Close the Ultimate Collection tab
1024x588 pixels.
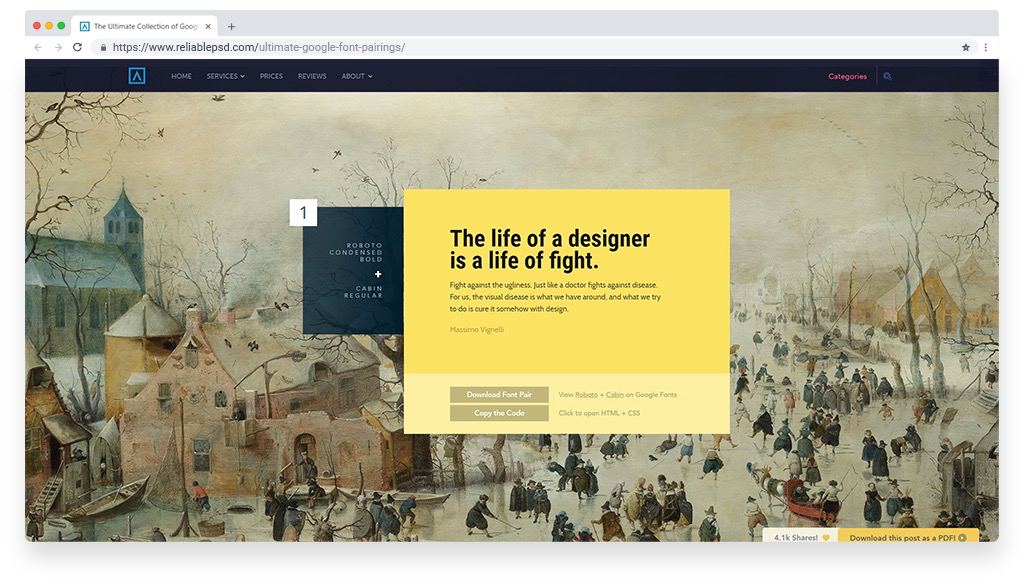pyautogui.click(x=208, y=27)
